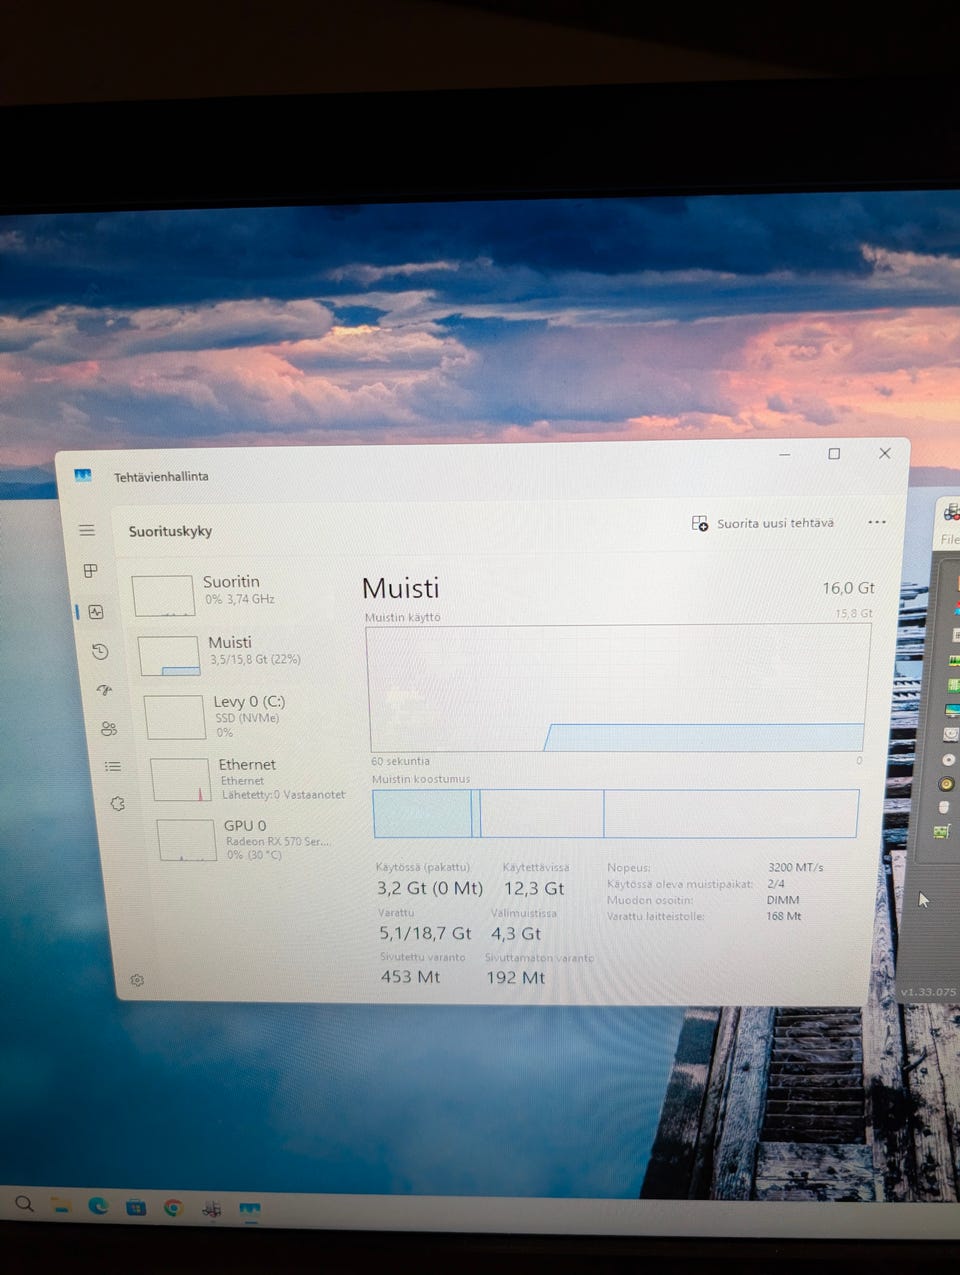Click the 'Muisti' large heading
This screenshot has width=960, height=1275.
[400, 588]
